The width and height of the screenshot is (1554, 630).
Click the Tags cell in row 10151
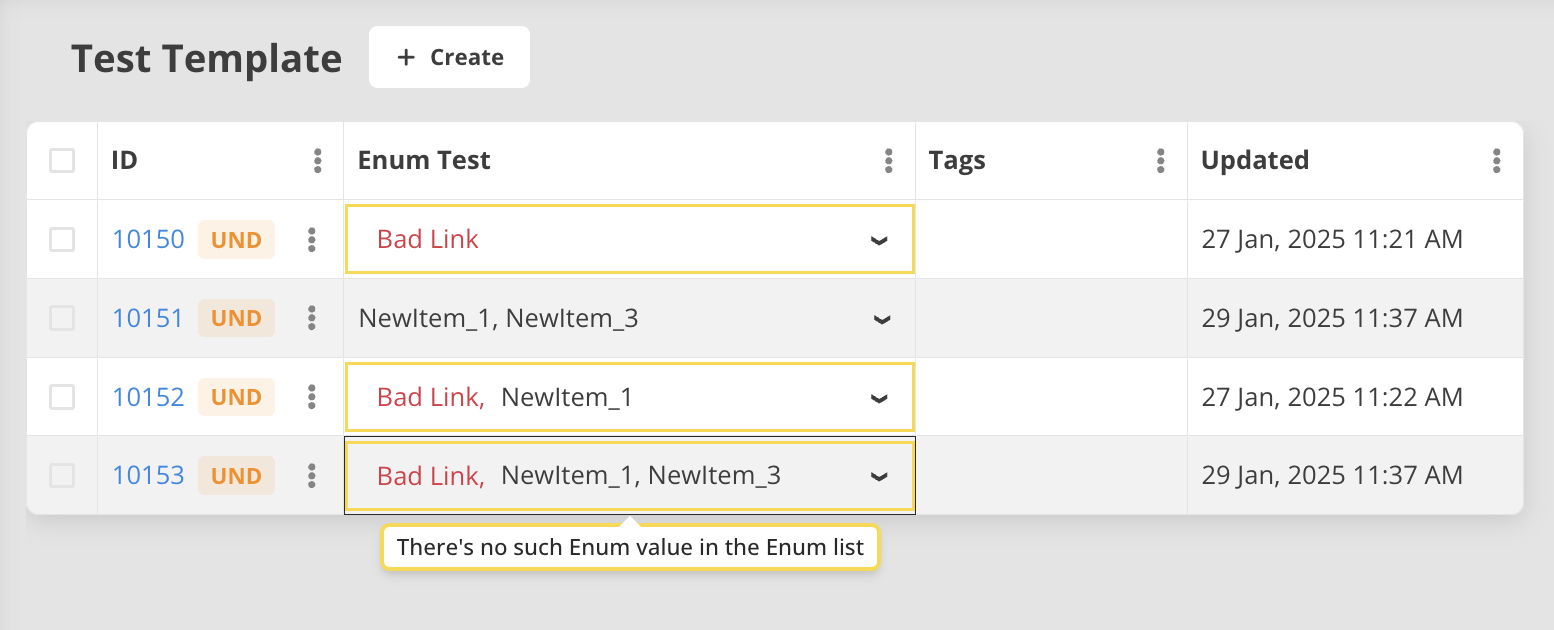pos(1050,318)
